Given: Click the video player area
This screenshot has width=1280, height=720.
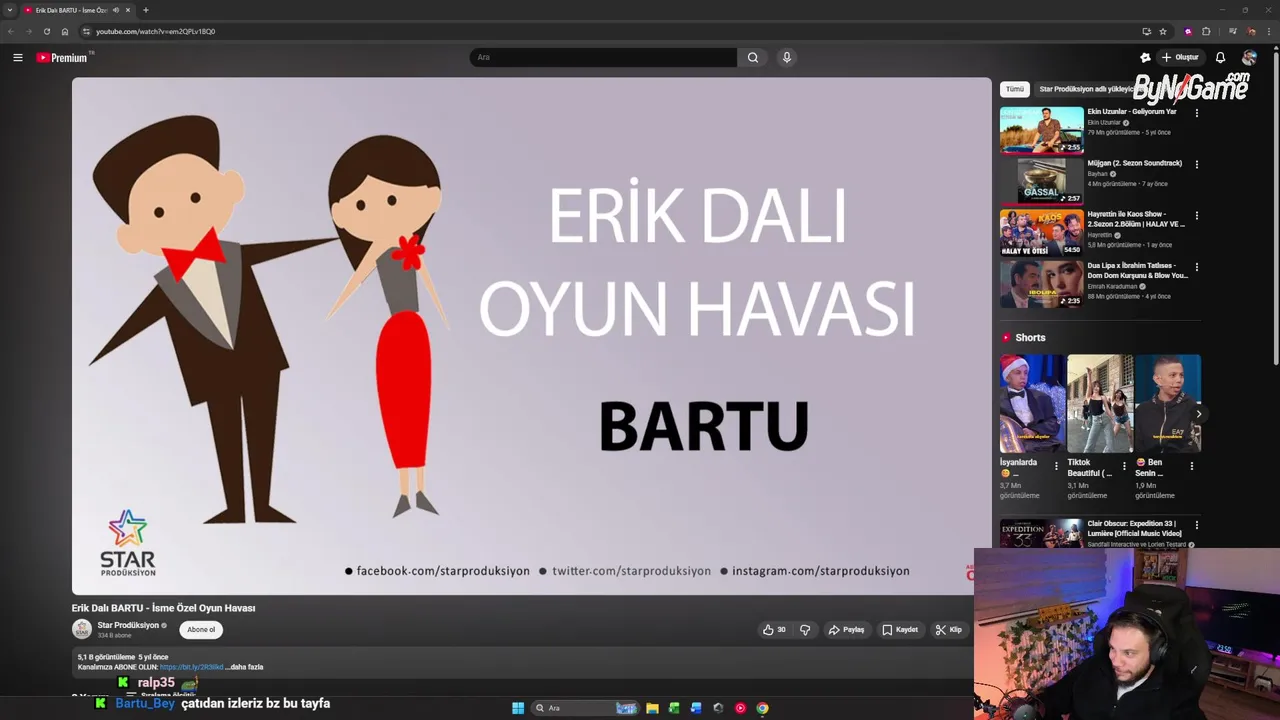Looking at the screenshot, I should [531, 336].
